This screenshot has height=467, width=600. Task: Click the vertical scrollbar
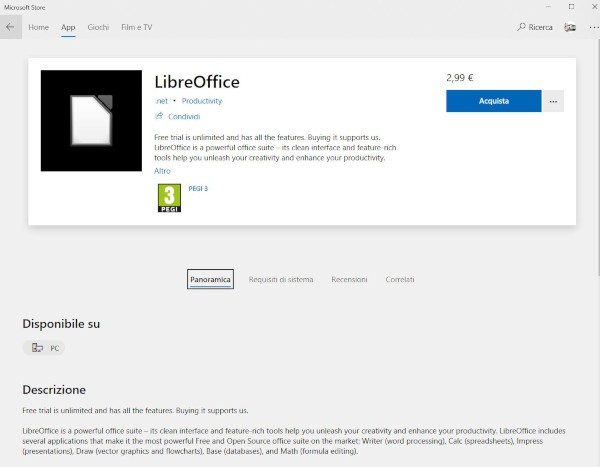click(598, 157)
